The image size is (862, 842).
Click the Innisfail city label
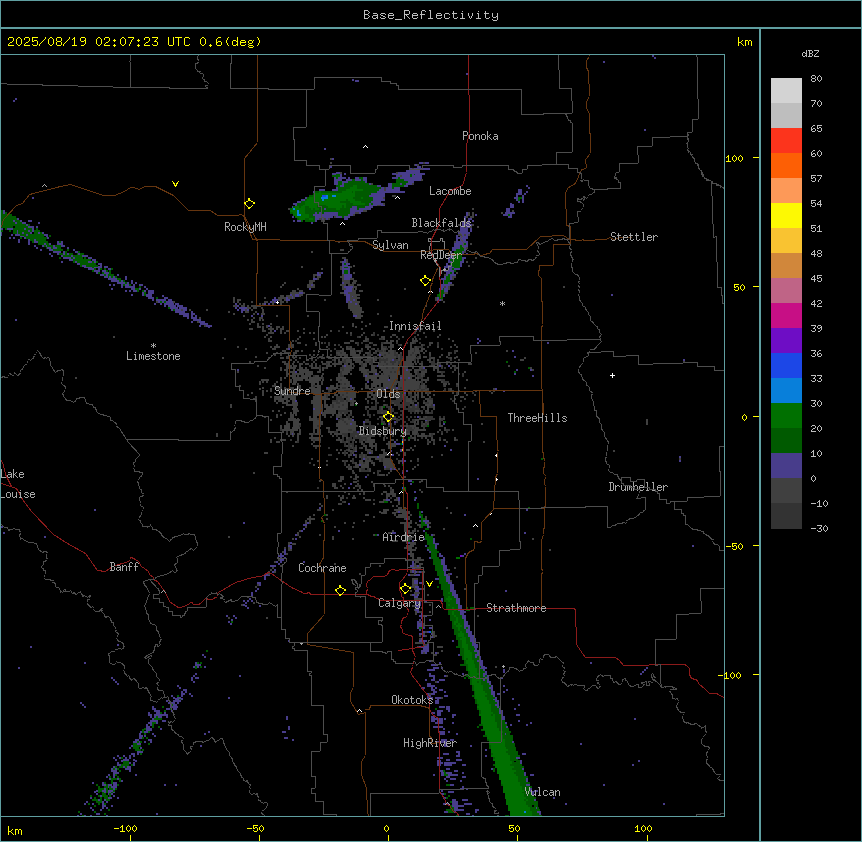[415, 326]
